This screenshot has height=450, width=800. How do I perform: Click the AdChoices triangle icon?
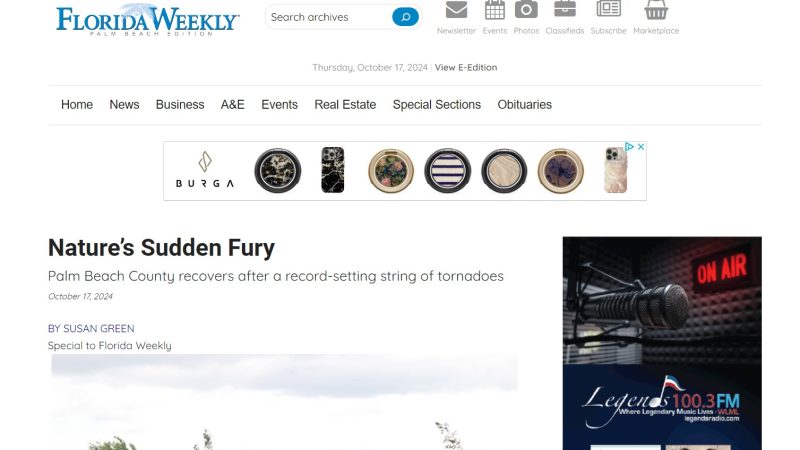(x=629, y=147)
